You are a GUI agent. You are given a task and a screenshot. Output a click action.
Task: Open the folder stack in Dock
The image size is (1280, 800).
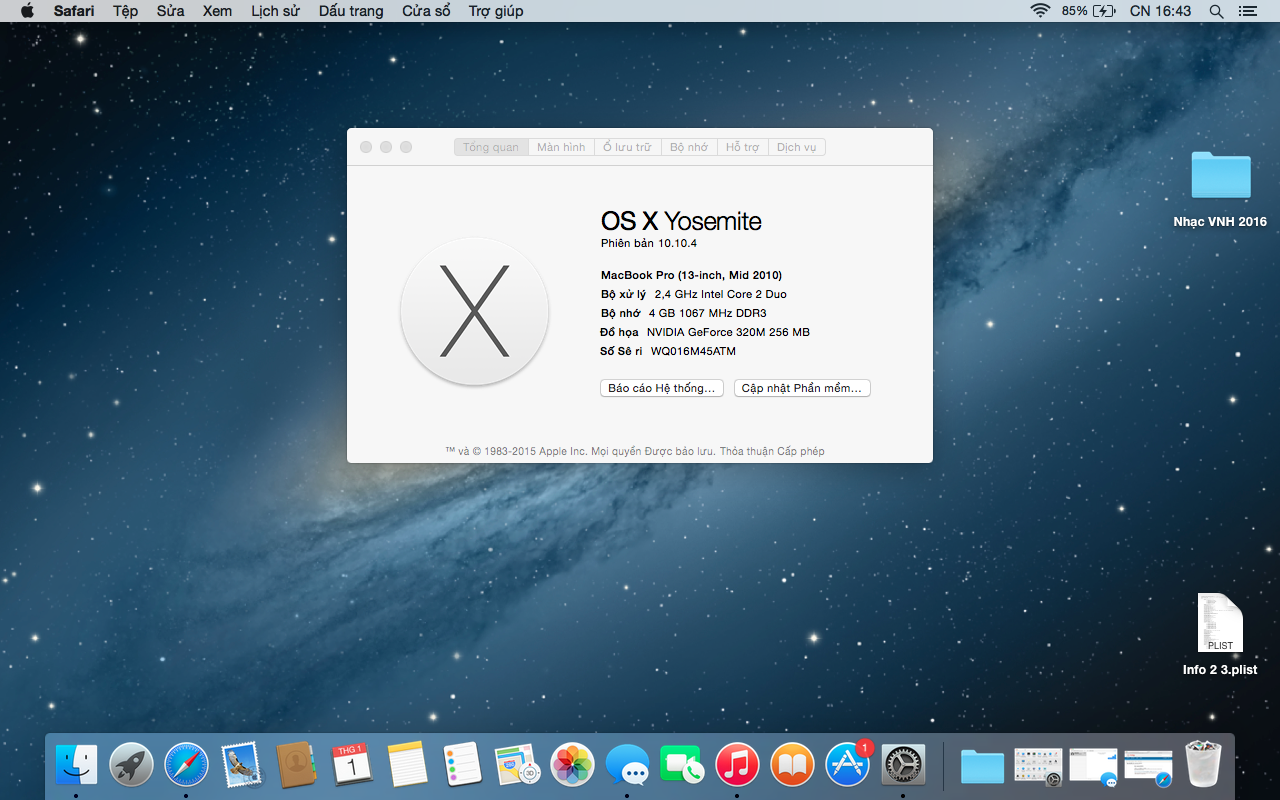click(982, 766)
